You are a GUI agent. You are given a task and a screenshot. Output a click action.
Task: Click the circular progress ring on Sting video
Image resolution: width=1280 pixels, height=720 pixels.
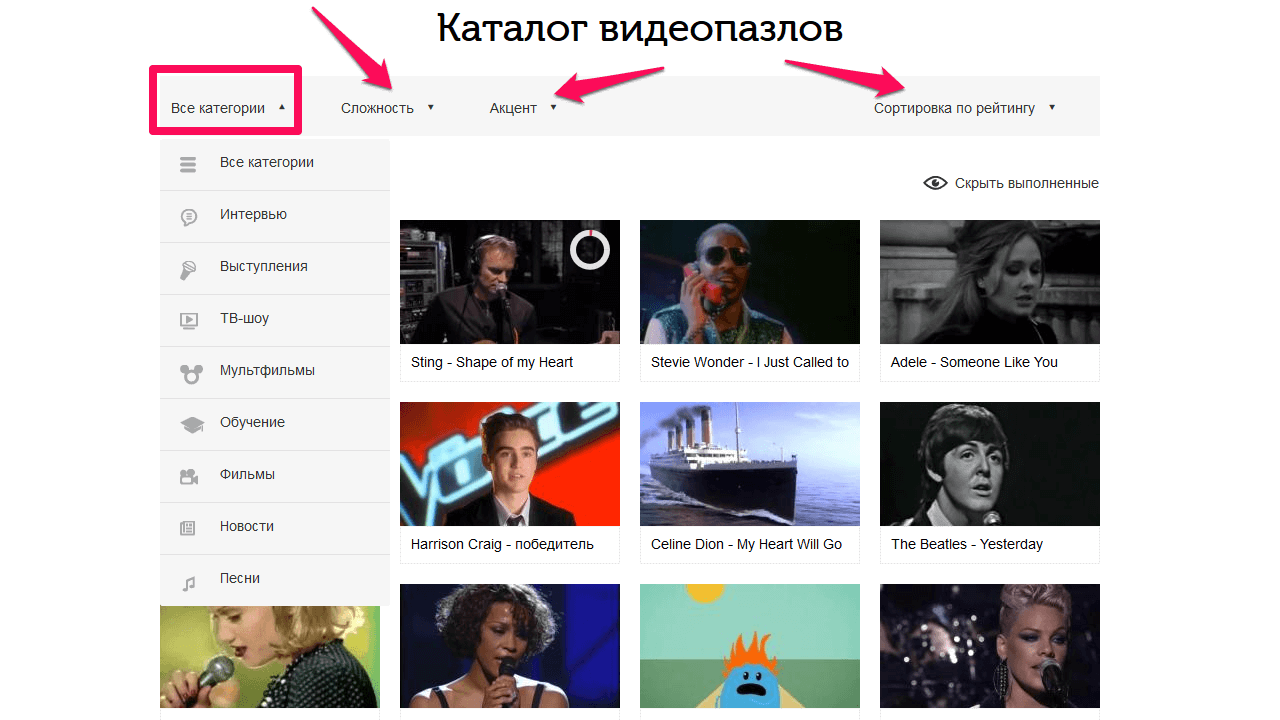pos(590,250)
